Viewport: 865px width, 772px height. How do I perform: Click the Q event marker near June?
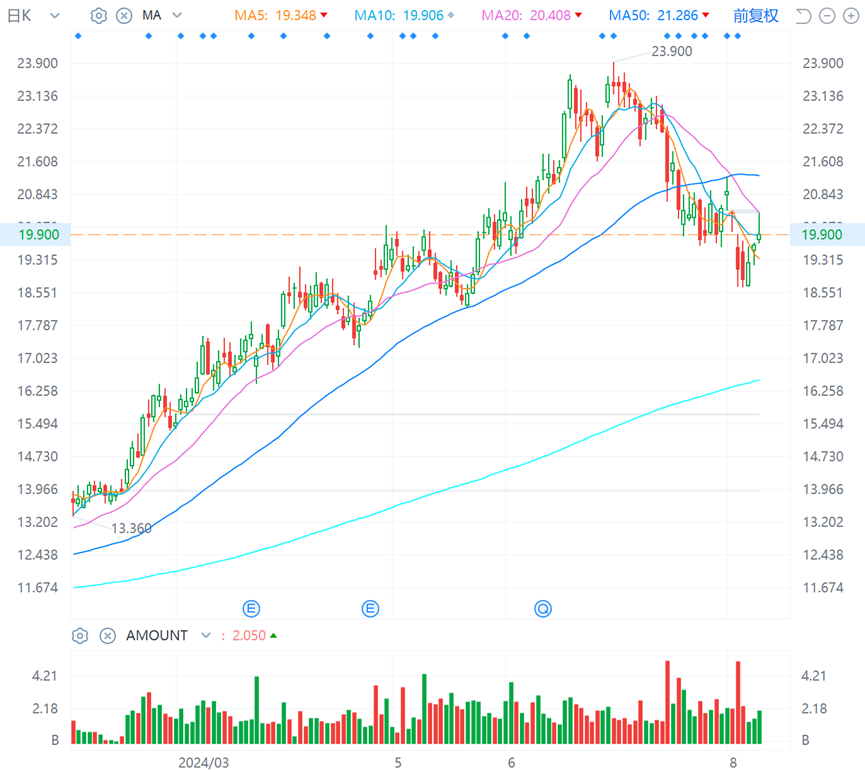543,609
